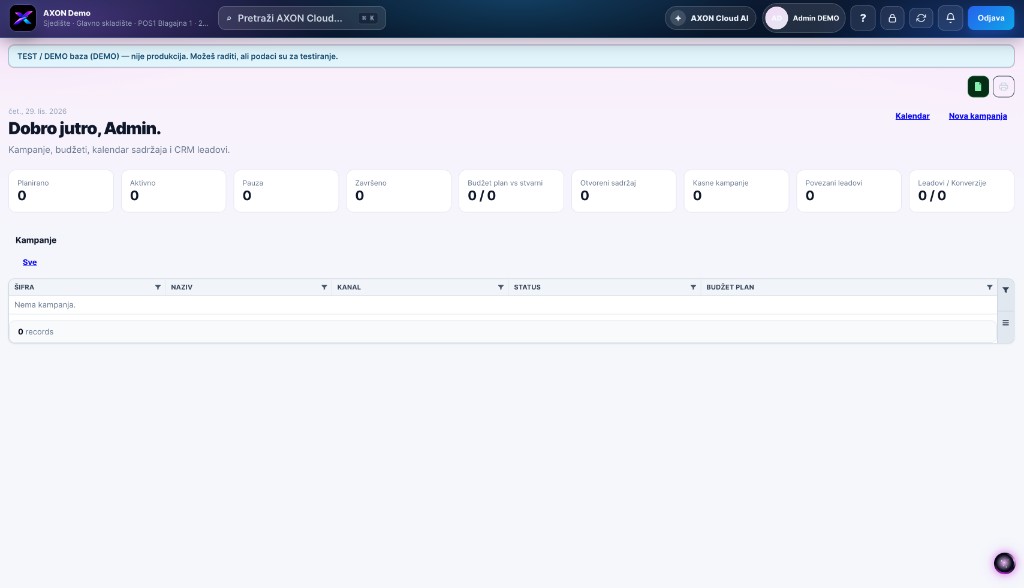
Task: Open the Status column filter
Action: (x=693, y=287)
